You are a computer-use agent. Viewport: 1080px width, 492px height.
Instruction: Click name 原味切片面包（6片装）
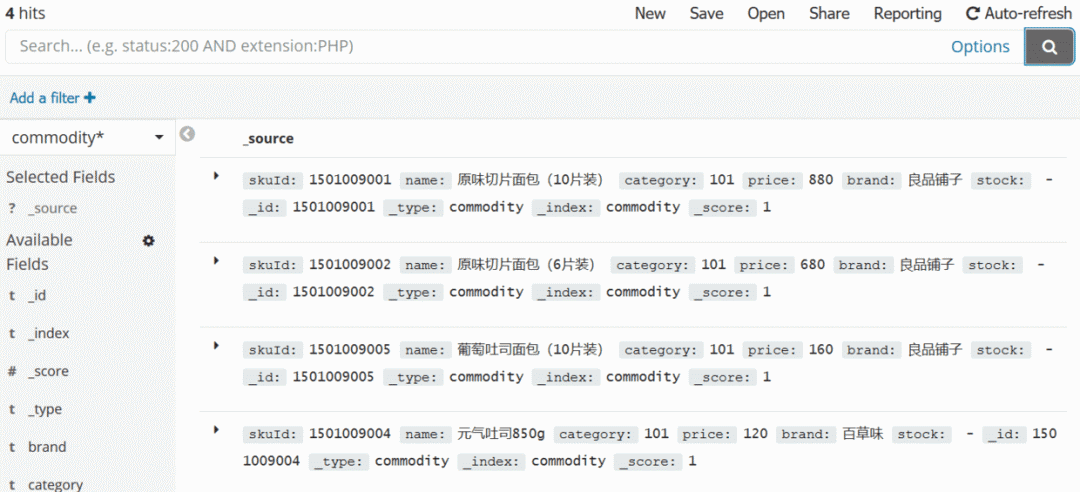[x=526, y=265]
